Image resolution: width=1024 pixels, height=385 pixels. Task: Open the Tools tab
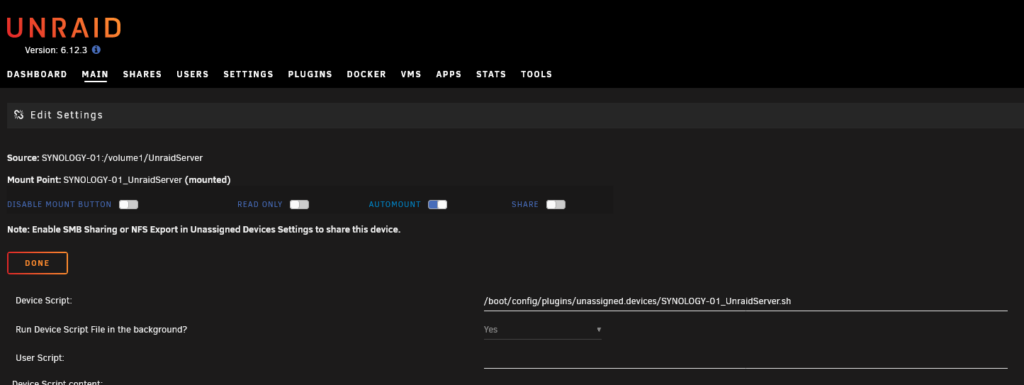click(x=536, y=74)
